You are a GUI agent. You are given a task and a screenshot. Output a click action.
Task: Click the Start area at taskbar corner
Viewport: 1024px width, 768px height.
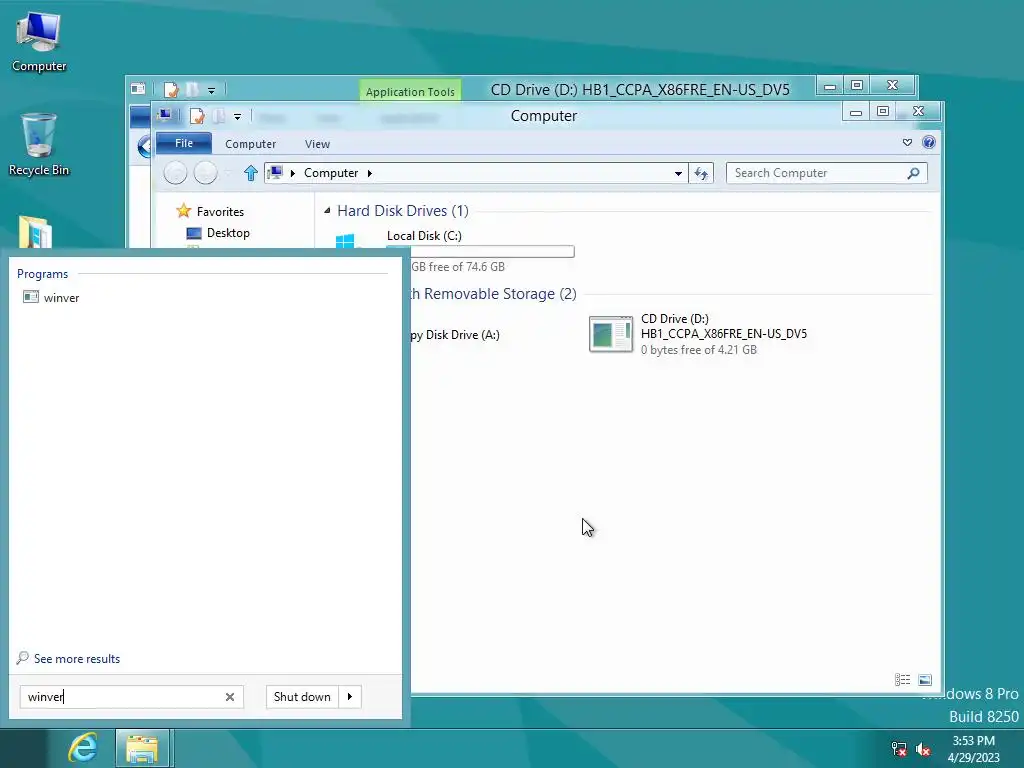tap(24, 748)
